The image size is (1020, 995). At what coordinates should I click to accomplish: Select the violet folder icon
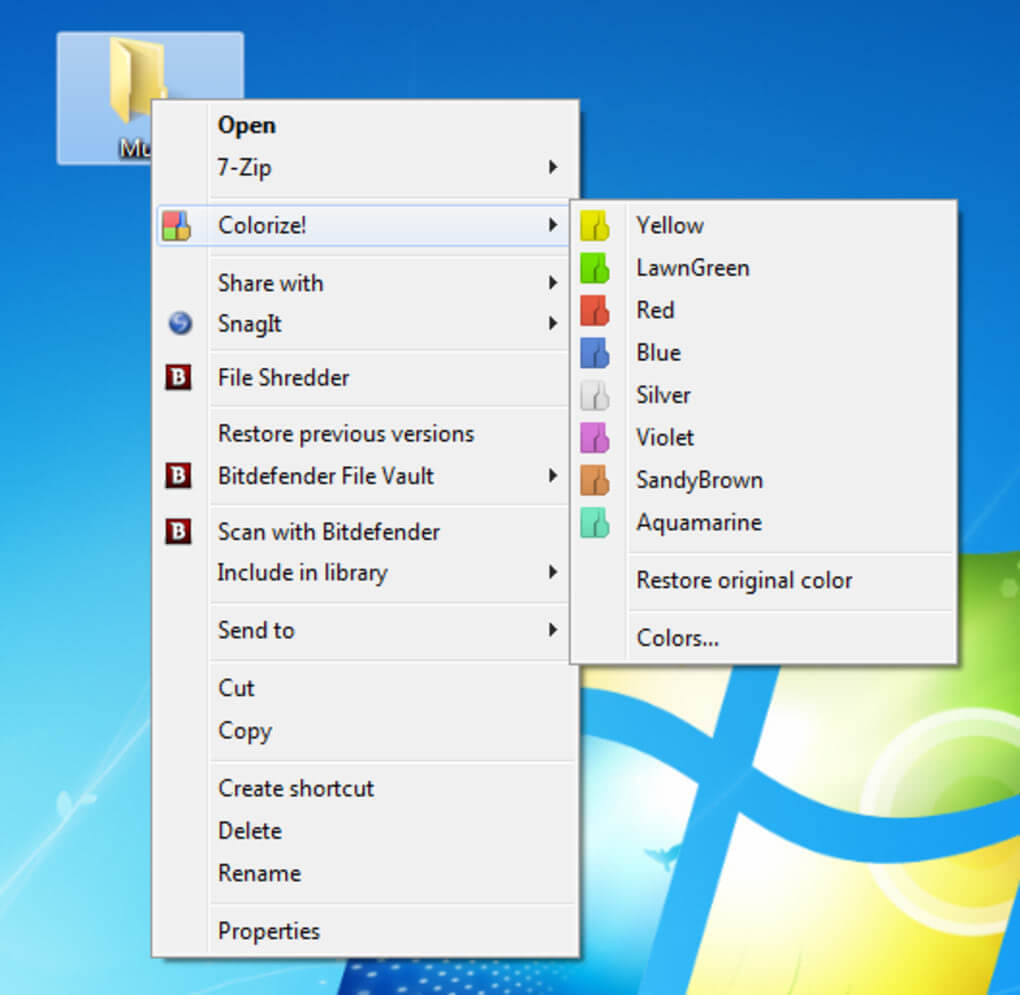(595, 438)
